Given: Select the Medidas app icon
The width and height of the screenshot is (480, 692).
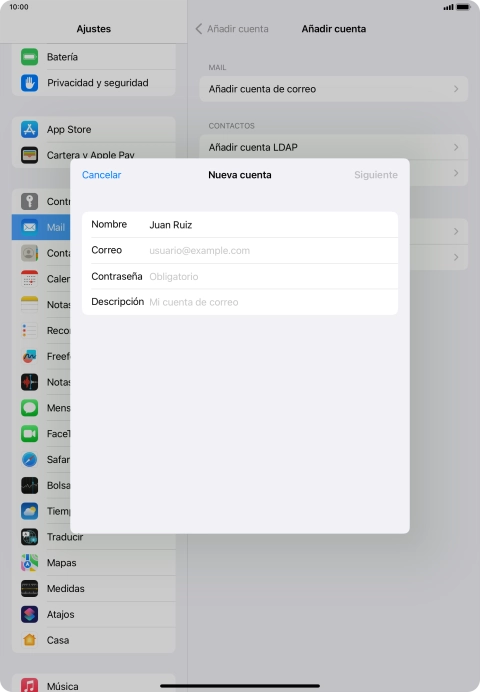Looking at the screenshot, I should [x=30, y=588].
